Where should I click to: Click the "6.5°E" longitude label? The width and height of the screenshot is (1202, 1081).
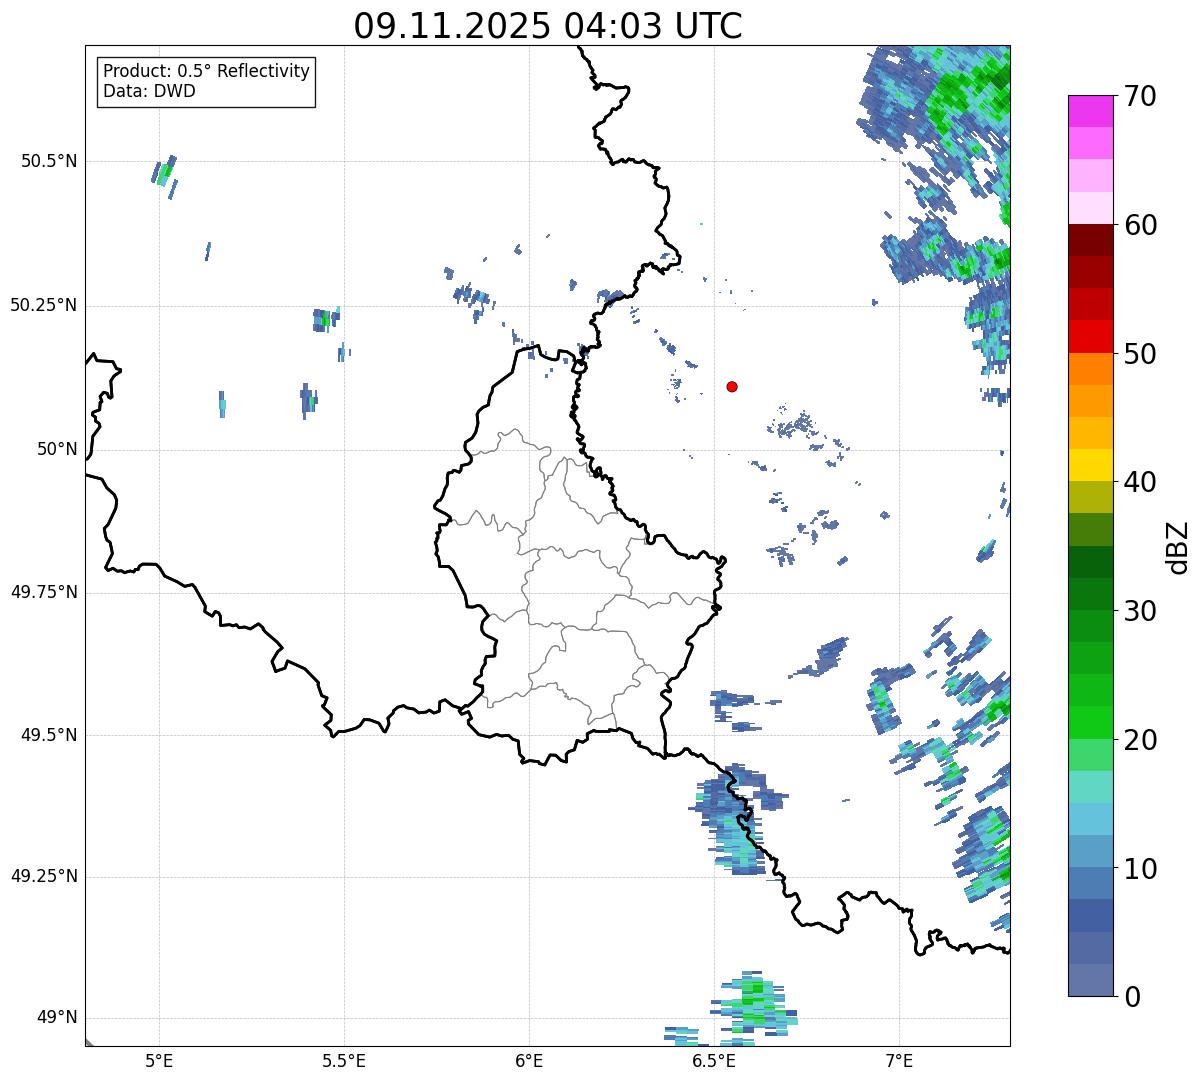715,1060
